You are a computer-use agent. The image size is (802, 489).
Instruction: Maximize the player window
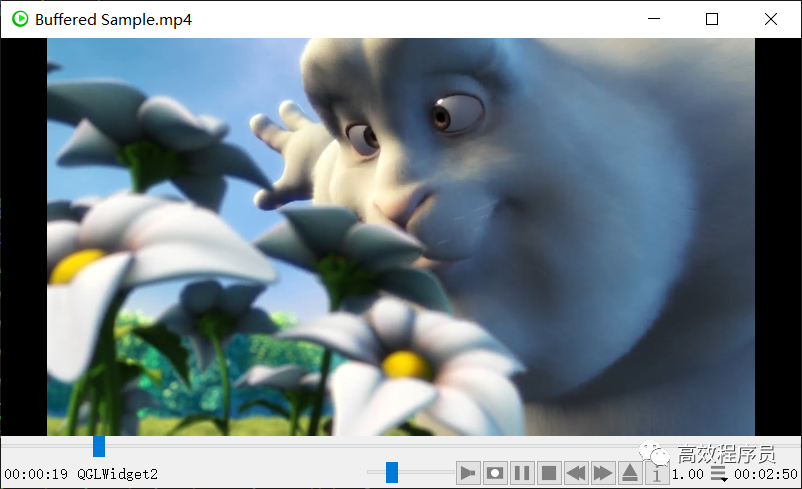[712, 19]
